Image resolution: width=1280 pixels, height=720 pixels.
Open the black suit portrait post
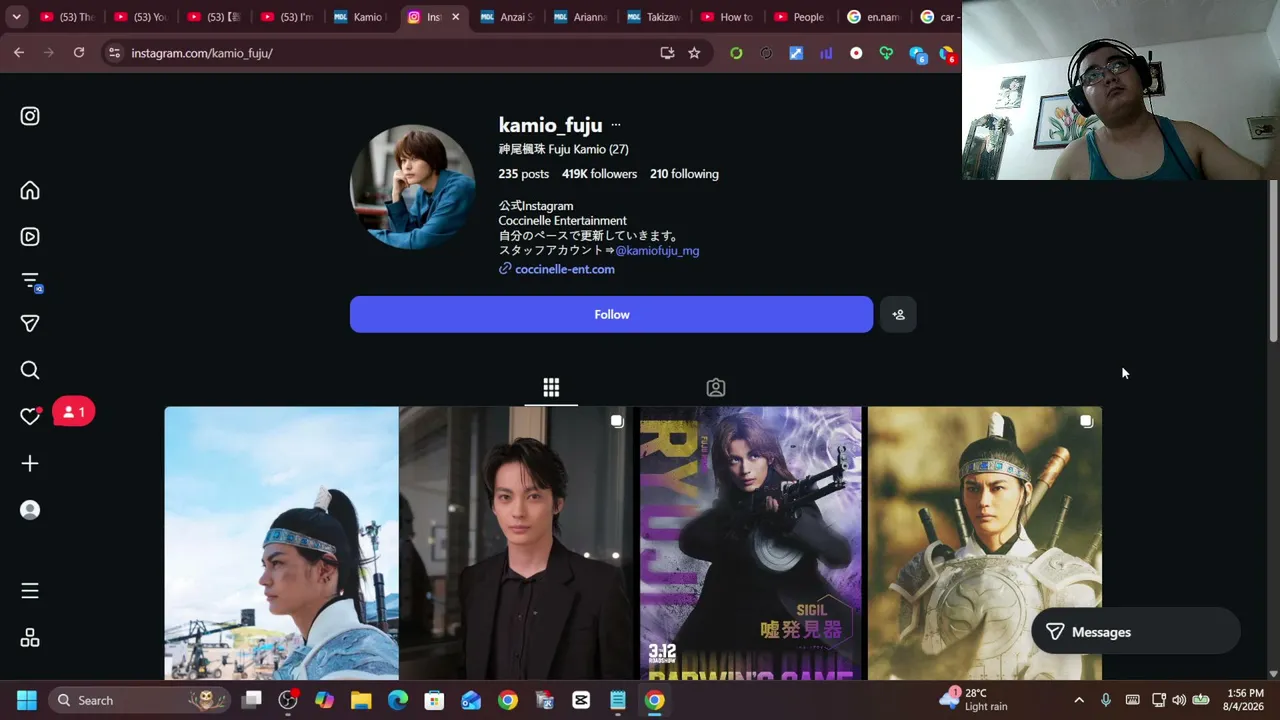point(516,543)
